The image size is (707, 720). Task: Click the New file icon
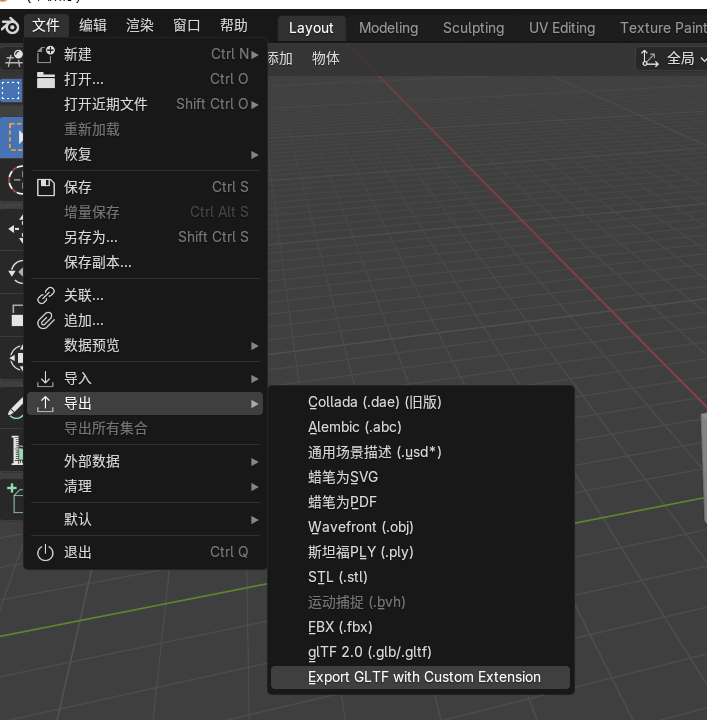pos(45,54)
